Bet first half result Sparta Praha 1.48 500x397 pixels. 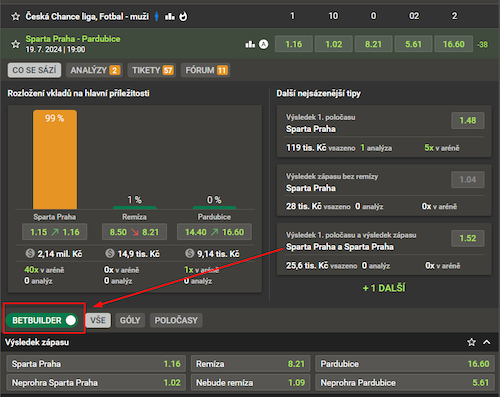(468, 120)
